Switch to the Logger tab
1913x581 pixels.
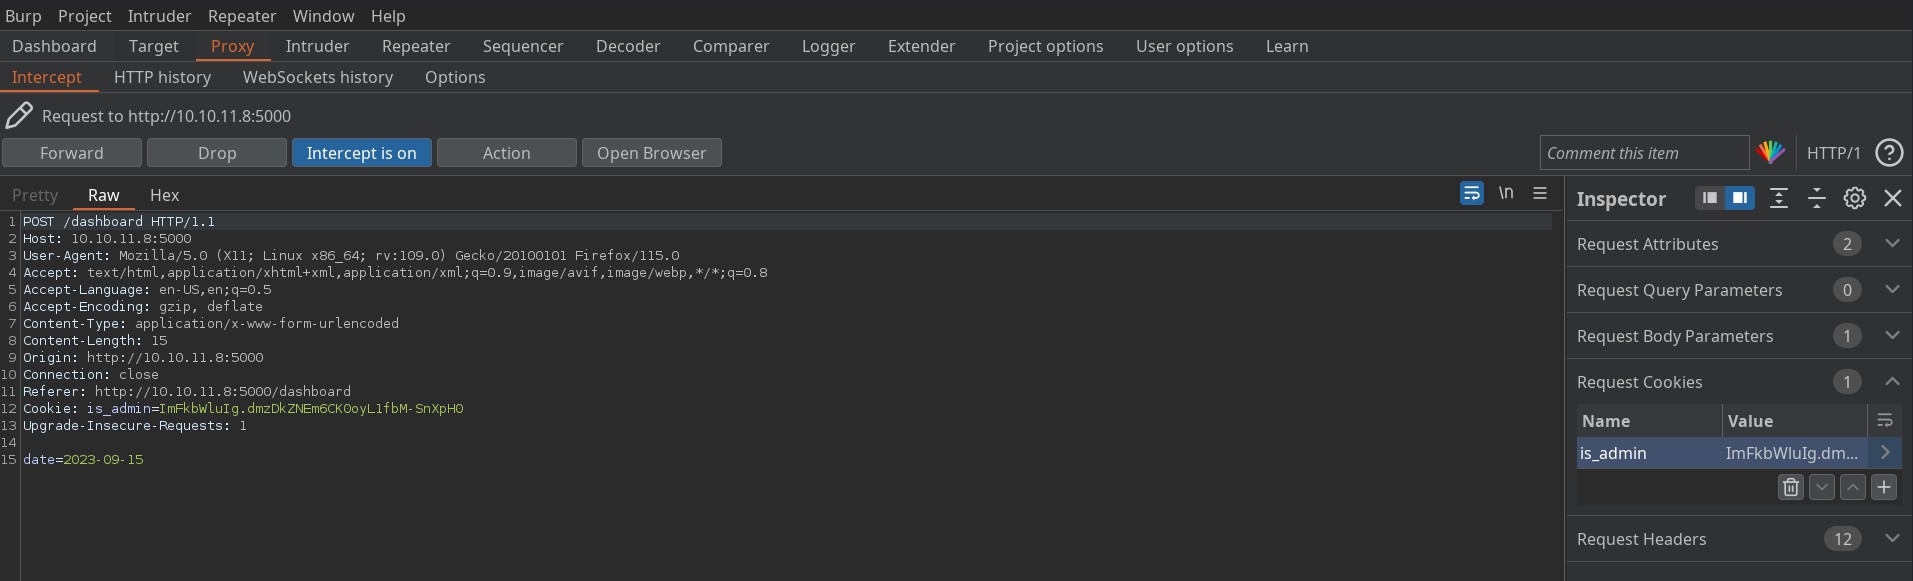point(828,46)
